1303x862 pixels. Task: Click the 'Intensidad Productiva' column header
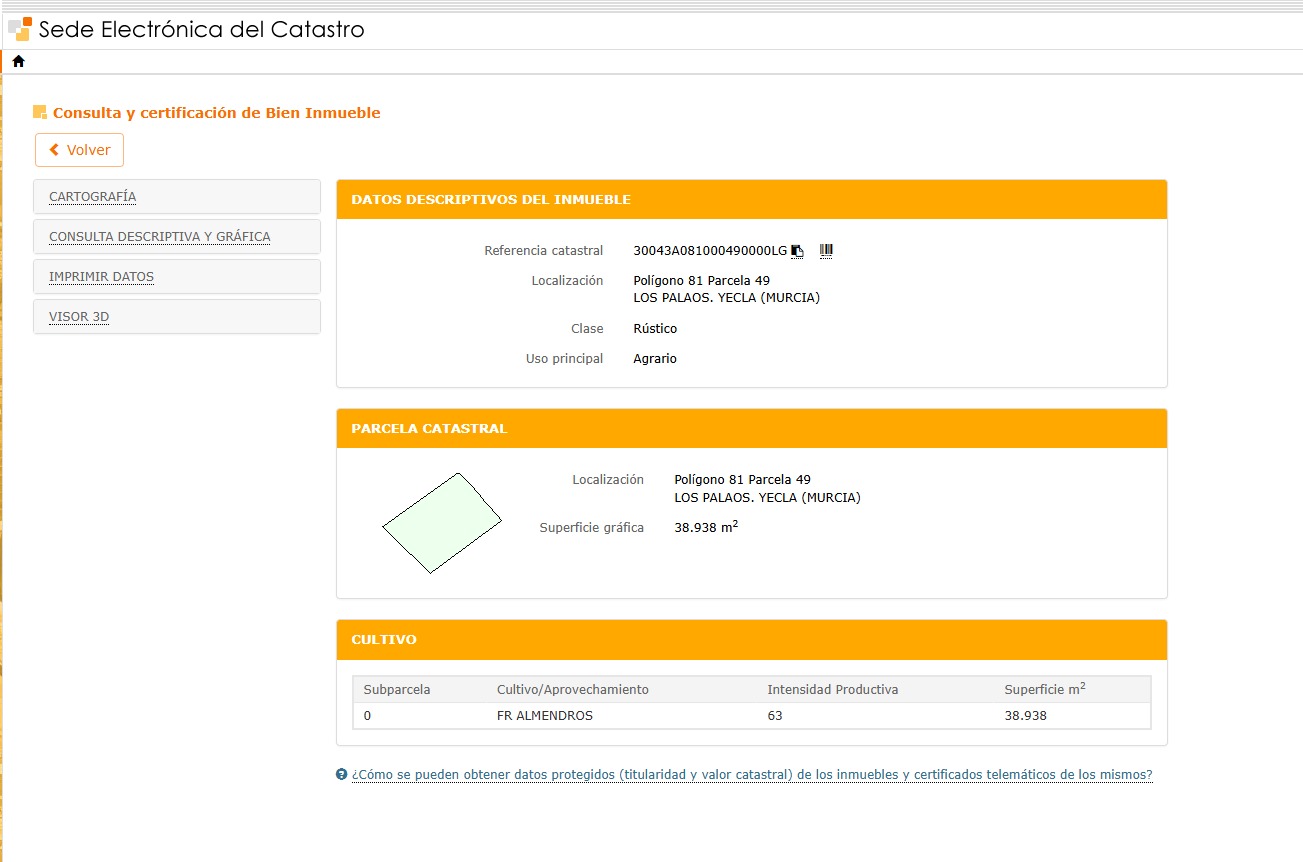pos(833,690)
